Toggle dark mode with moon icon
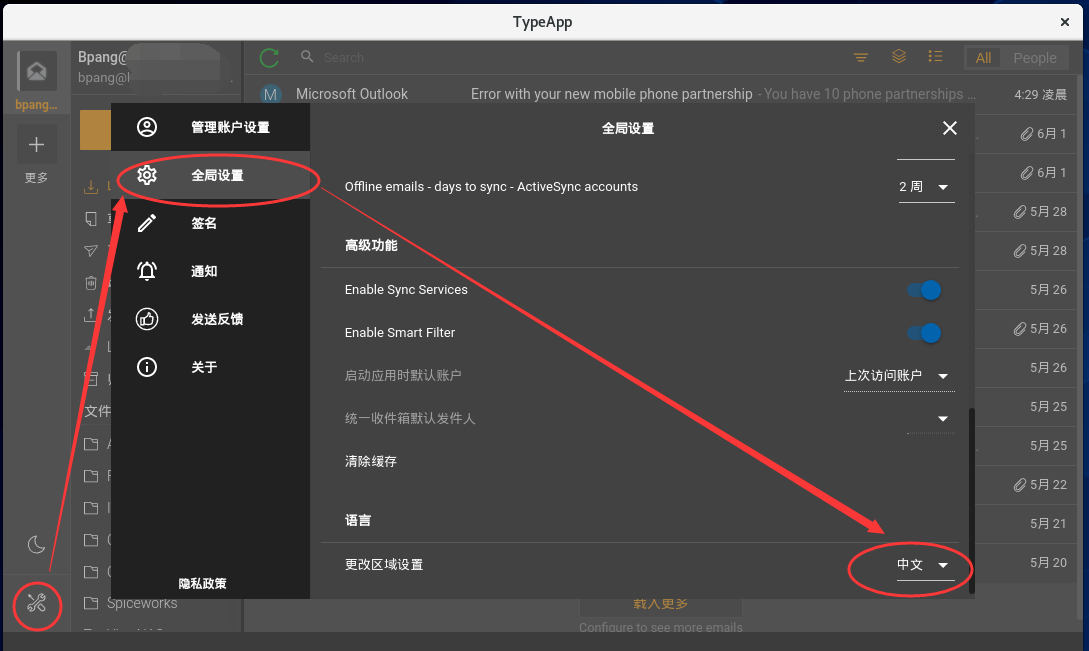The image size is (1089, 651). (36, 544)
